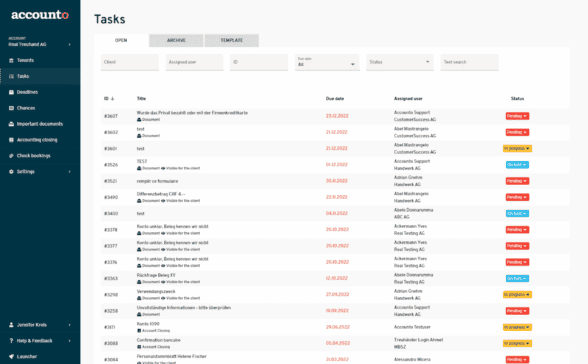Click the Document icon under task #3258
This screenshot has height=364, width=588.
(x=139, y=315)
